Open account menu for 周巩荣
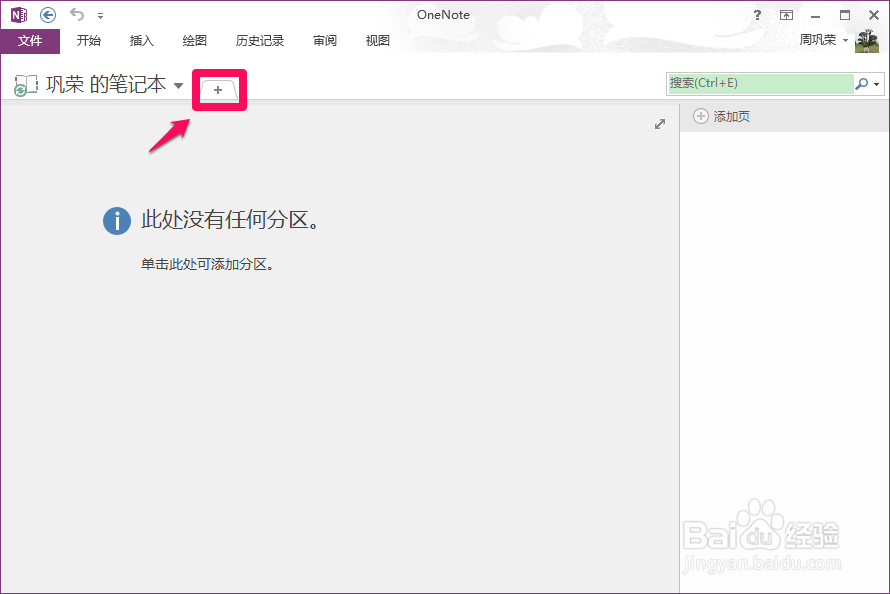This screenshot has height=594, width=890. click(824, 40)
